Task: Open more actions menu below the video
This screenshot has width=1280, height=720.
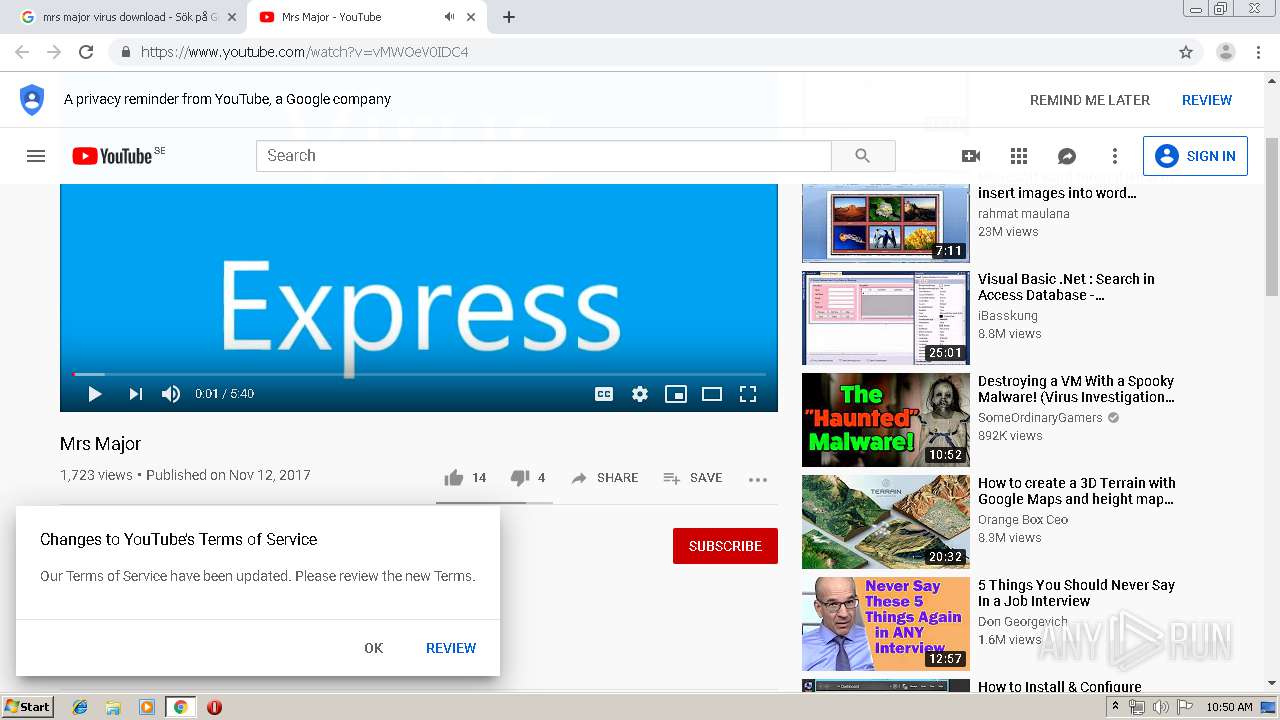Action: pyautogui.click(x=758, y=479)
